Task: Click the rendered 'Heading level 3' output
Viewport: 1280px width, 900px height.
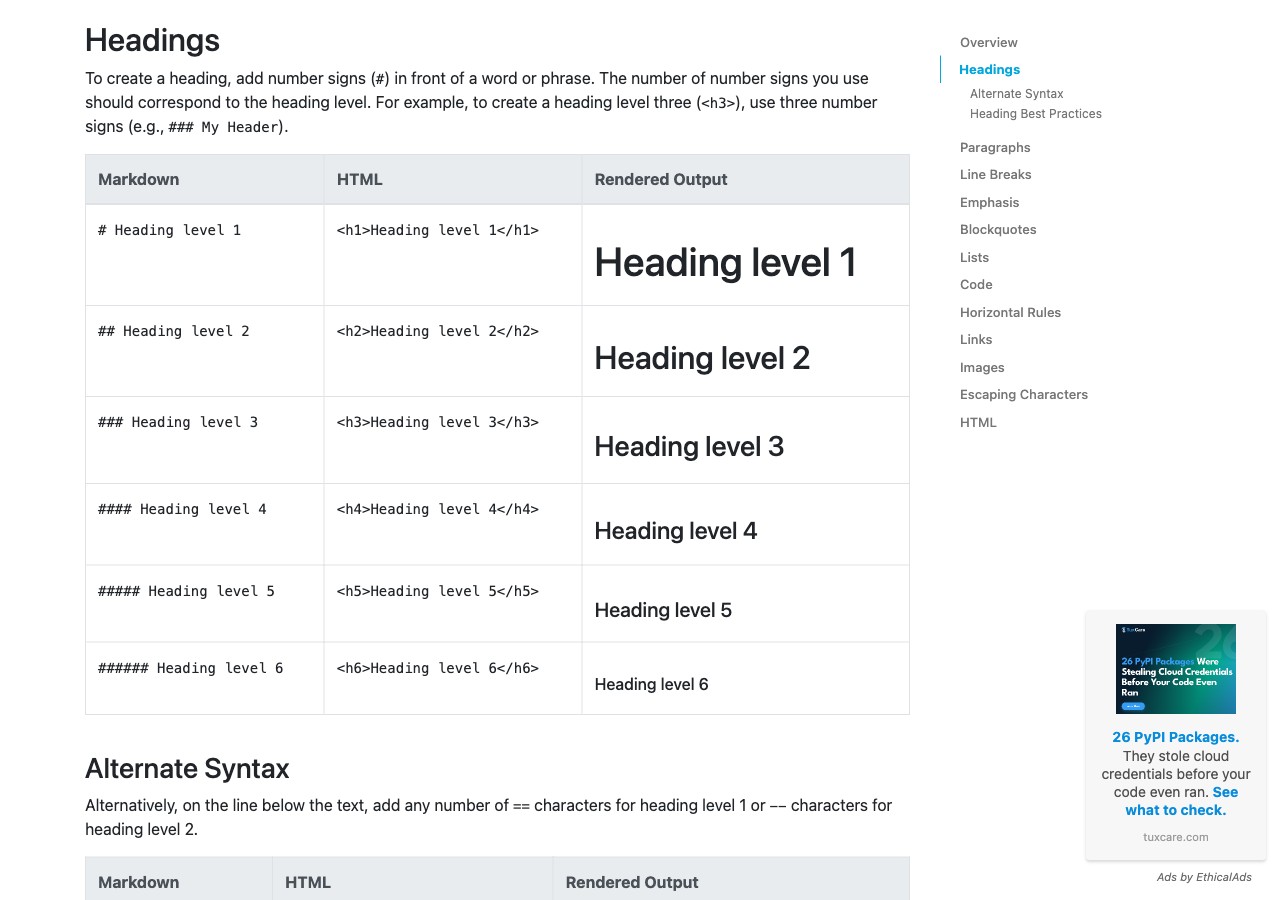Action: (689, 446)
